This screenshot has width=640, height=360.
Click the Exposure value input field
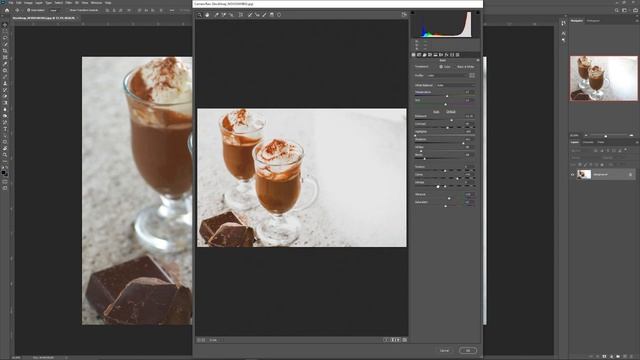pos(469,116)
